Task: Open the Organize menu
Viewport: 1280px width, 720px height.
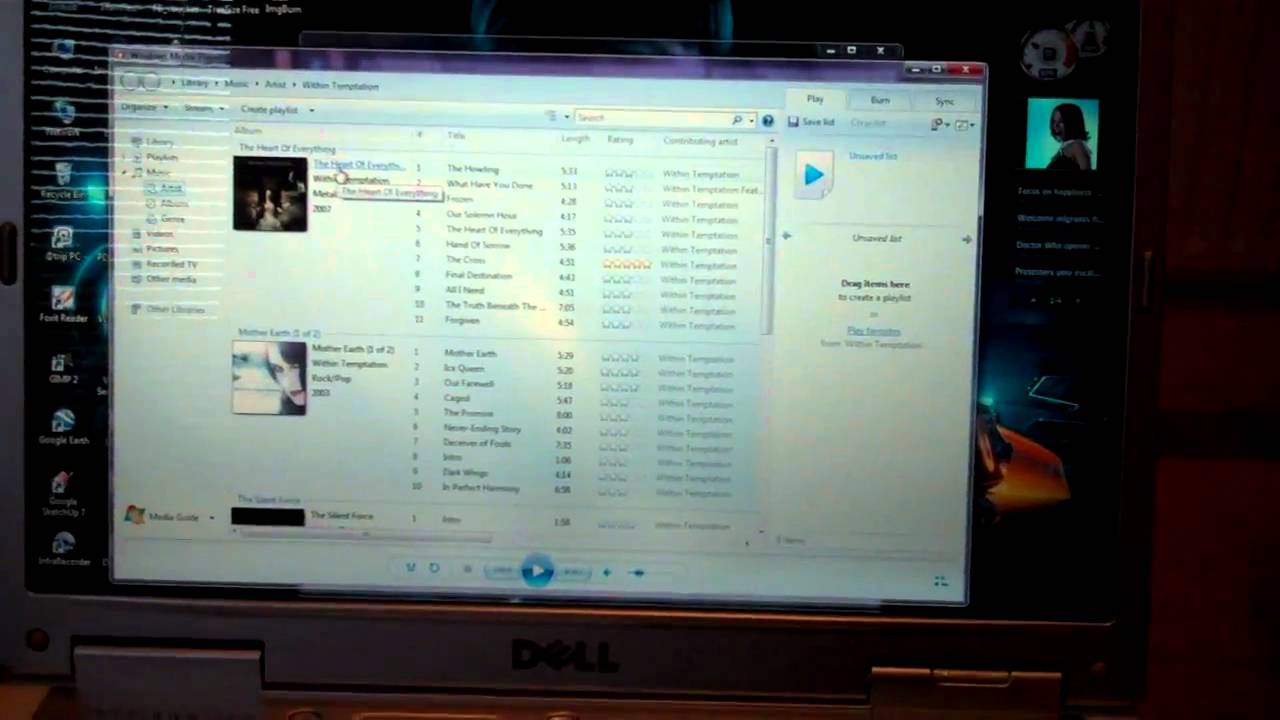Action: point(142,107)
